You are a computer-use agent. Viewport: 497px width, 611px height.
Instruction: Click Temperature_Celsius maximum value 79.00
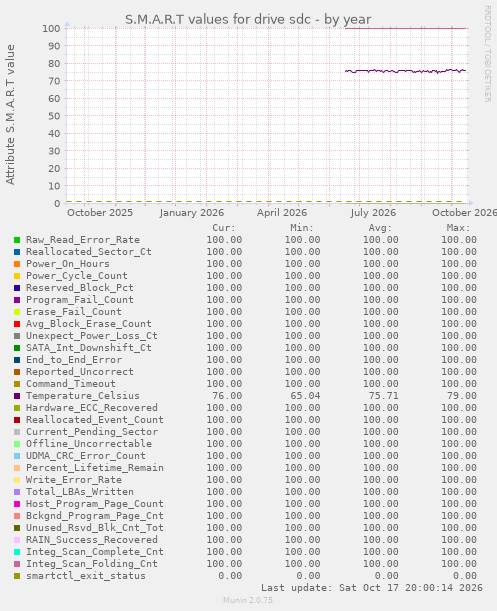(462, 396)
